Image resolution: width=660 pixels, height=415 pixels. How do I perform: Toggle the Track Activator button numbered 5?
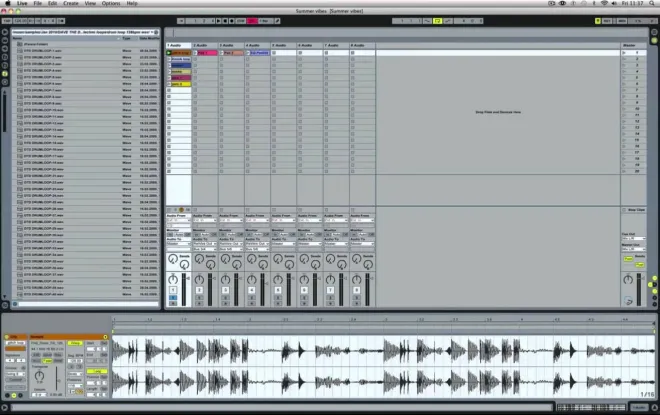(x=278, y=290)
